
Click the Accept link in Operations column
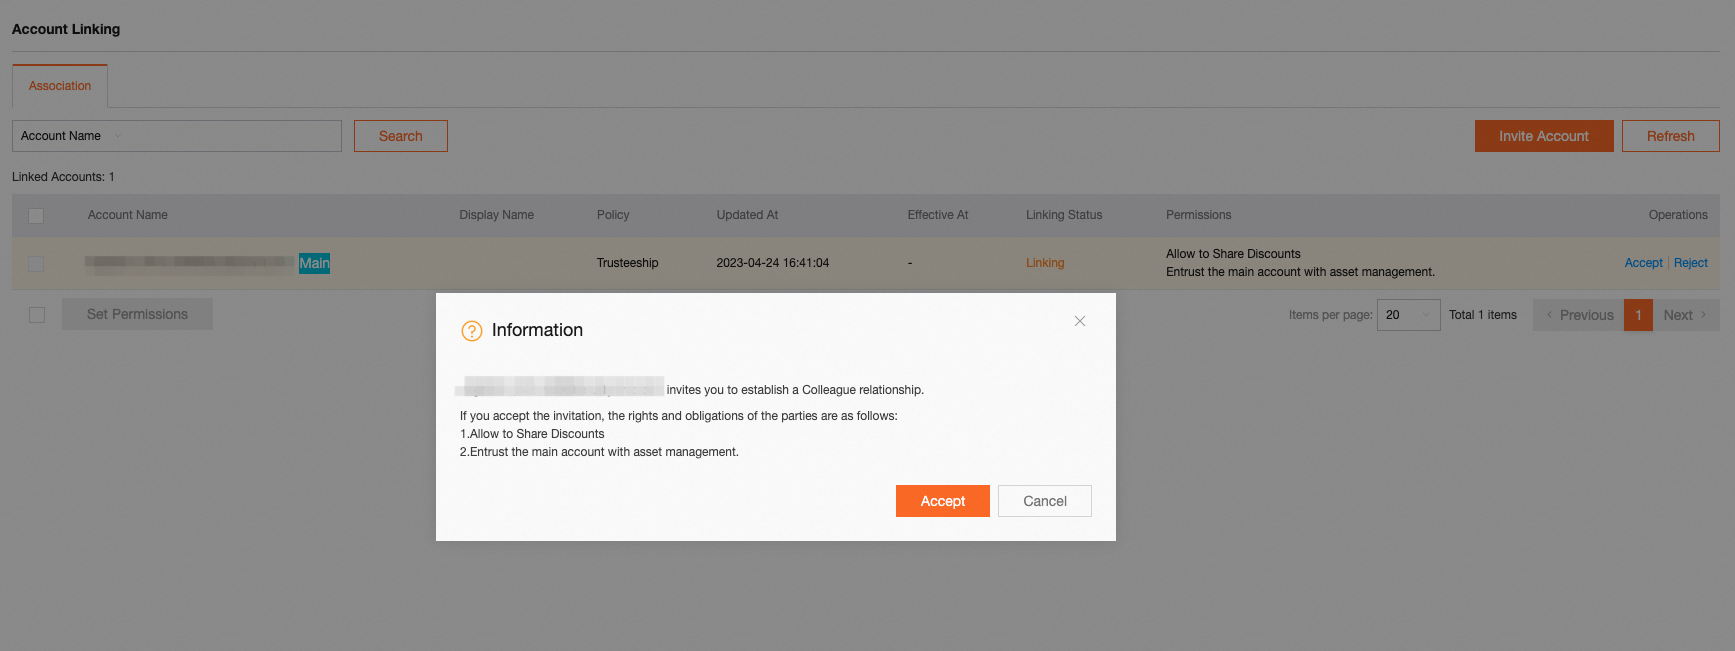pyautogui.click(x=1643, y=263)
